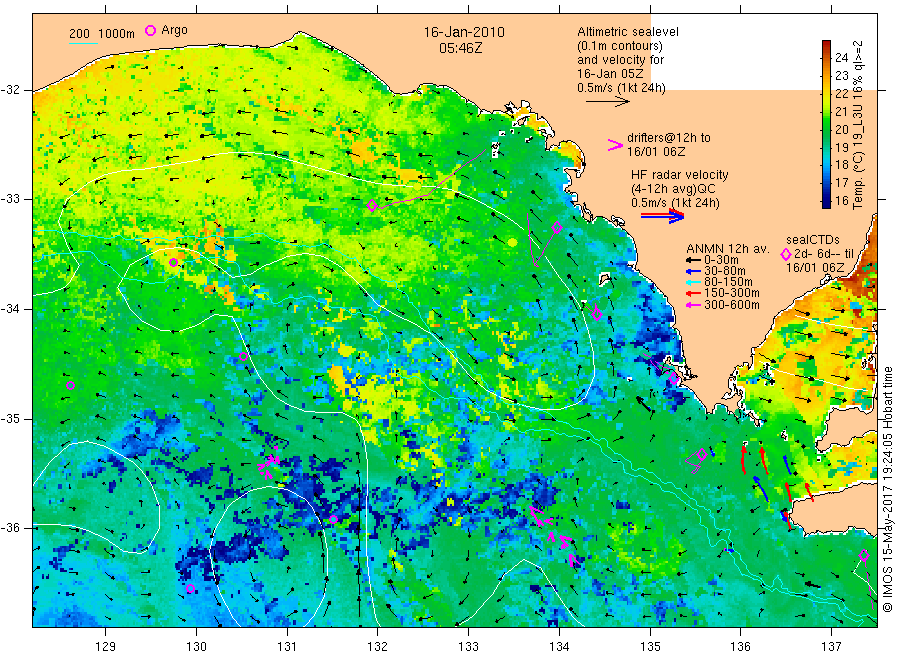Click the '(0.1m contours)' text

point(620,46)
